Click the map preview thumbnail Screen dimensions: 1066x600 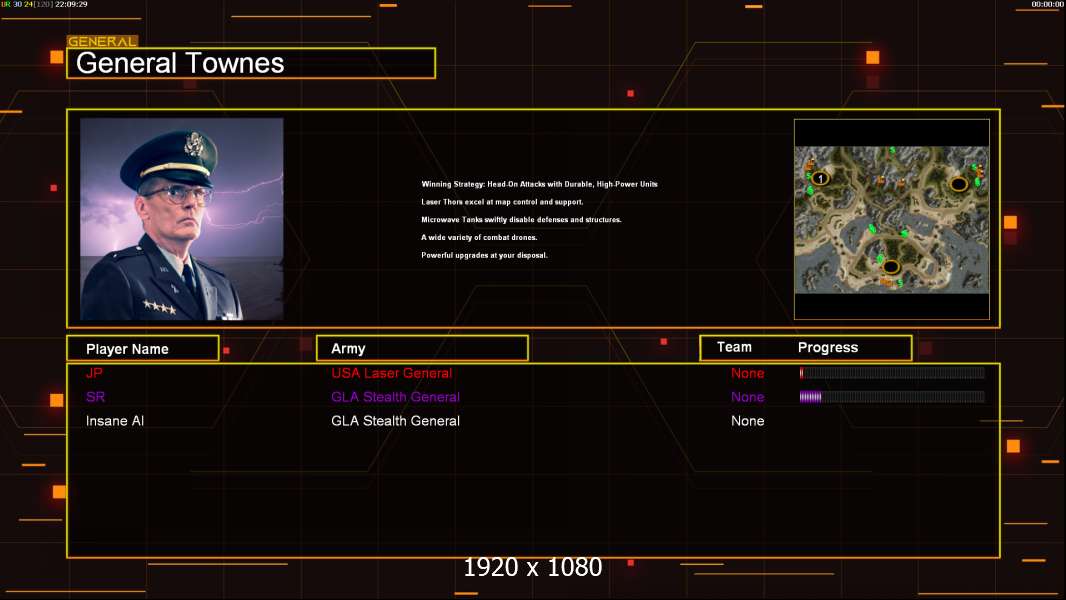[x=891, y=219]
